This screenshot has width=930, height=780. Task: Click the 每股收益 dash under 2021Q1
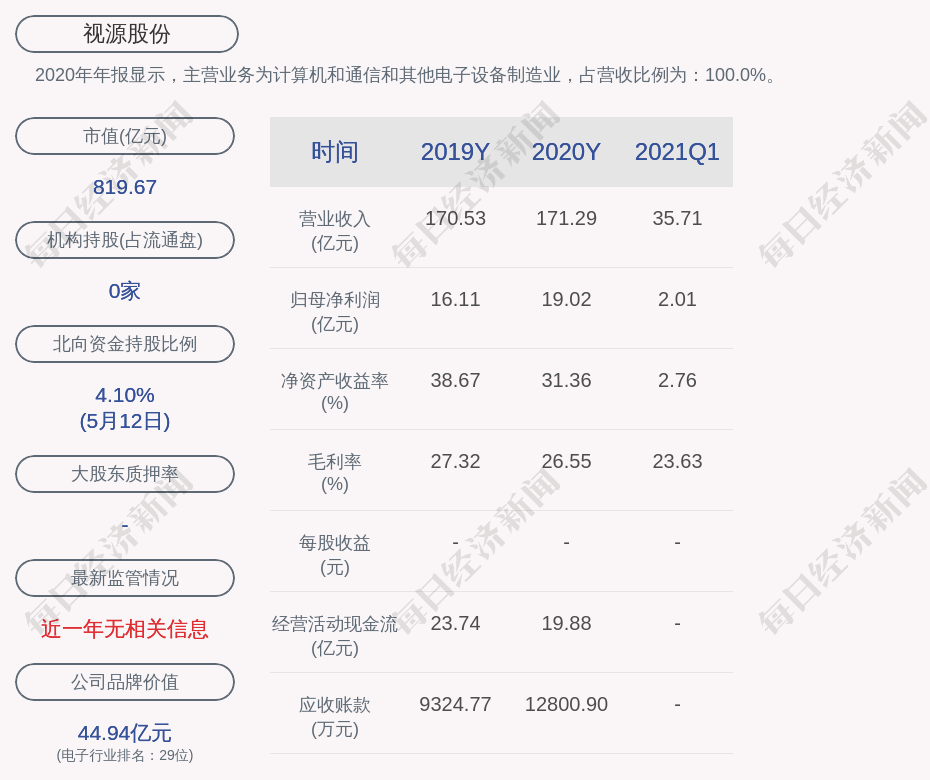coord(677,543)
